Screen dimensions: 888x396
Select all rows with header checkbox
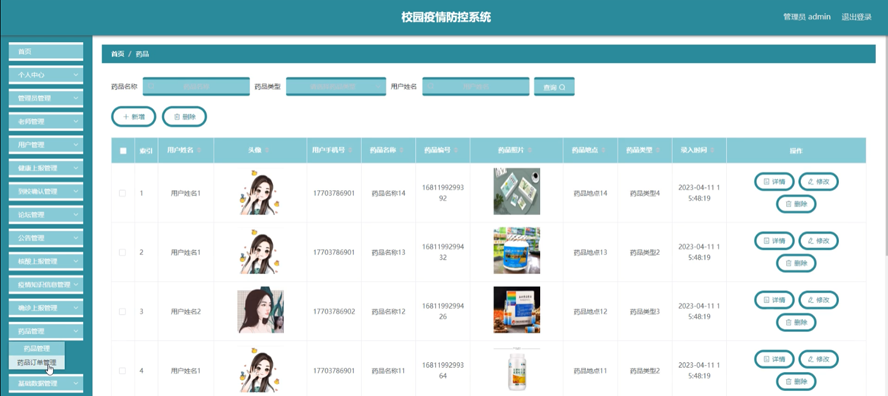pos(123,151)
